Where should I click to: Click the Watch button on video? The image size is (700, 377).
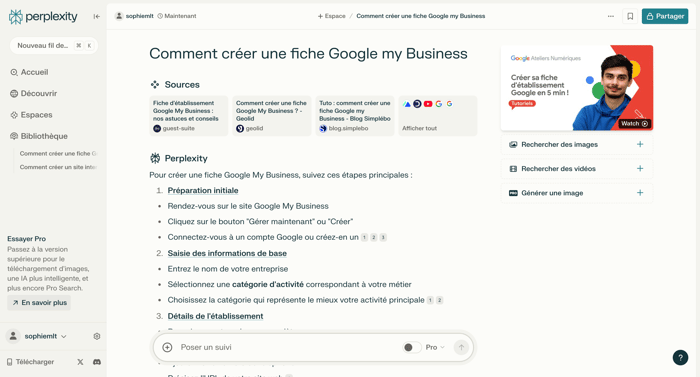(x=634, y=124)
